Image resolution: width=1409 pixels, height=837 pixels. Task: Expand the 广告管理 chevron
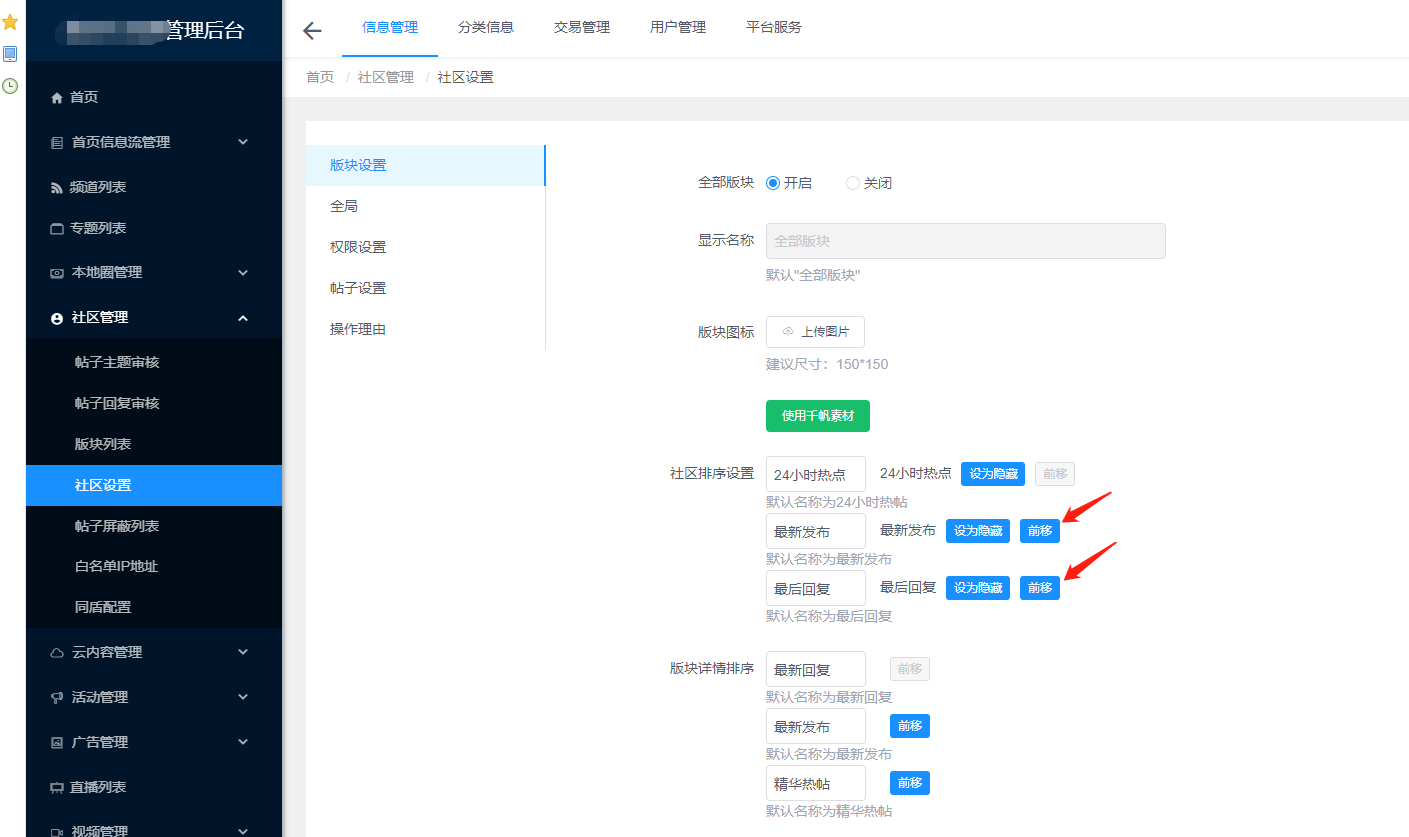[243, 742]
